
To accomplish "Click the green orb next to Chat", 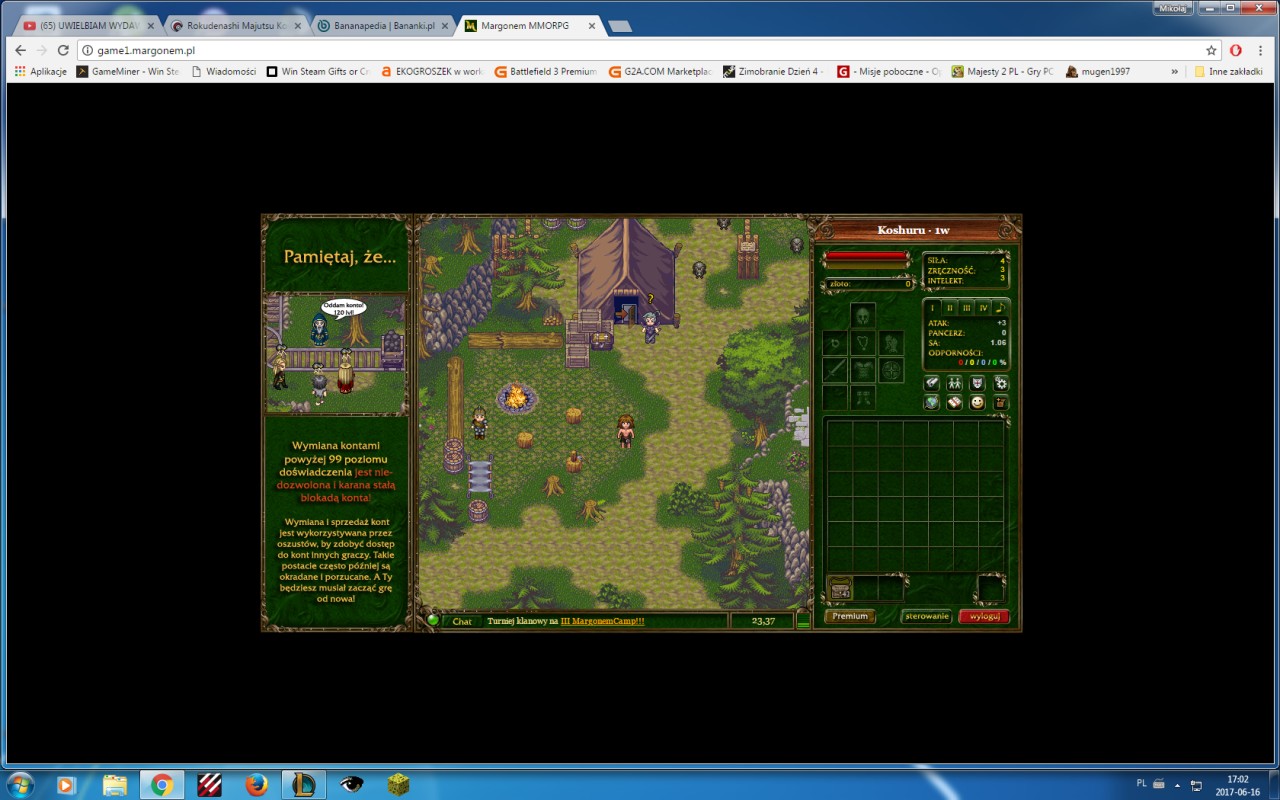I will tap(433, 620).
